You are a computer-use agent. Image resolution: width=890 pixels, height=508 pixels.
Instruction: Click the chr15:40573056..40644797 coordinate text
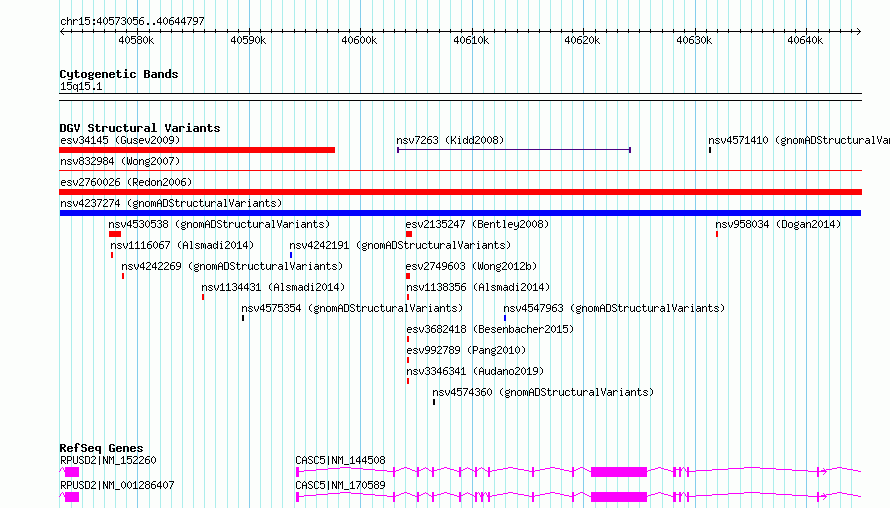click(132, 22)
